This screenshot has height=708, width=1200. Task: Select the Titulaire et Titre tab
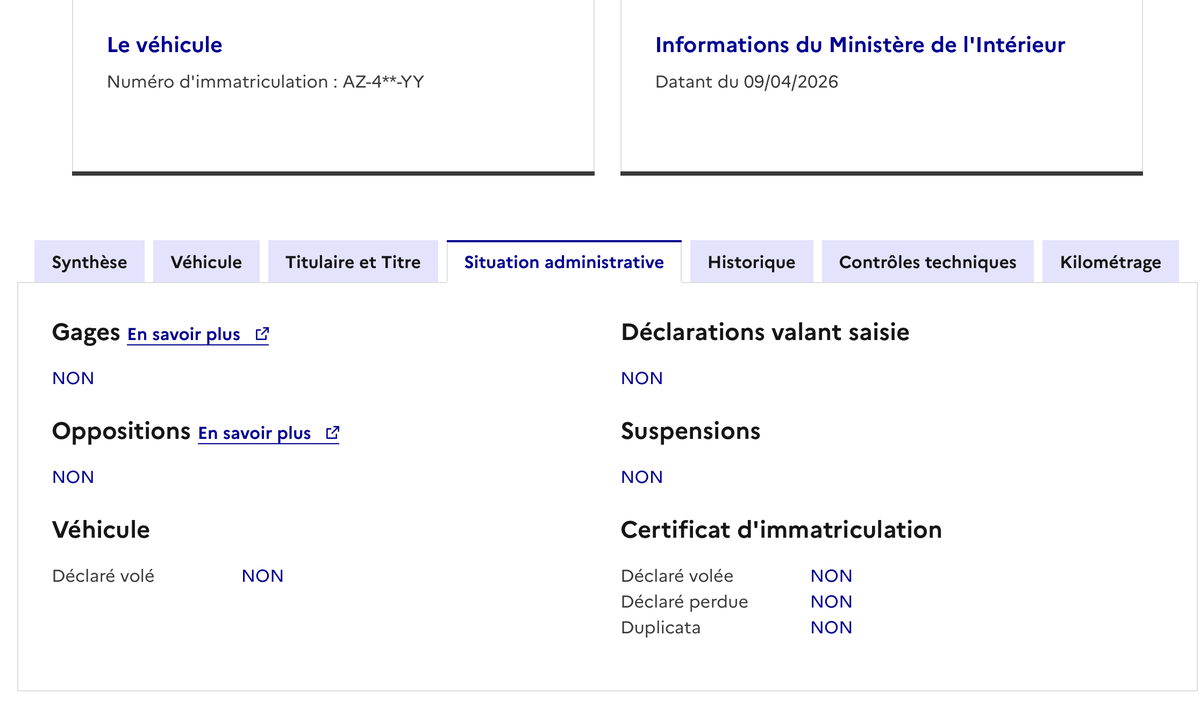point(353,262)
